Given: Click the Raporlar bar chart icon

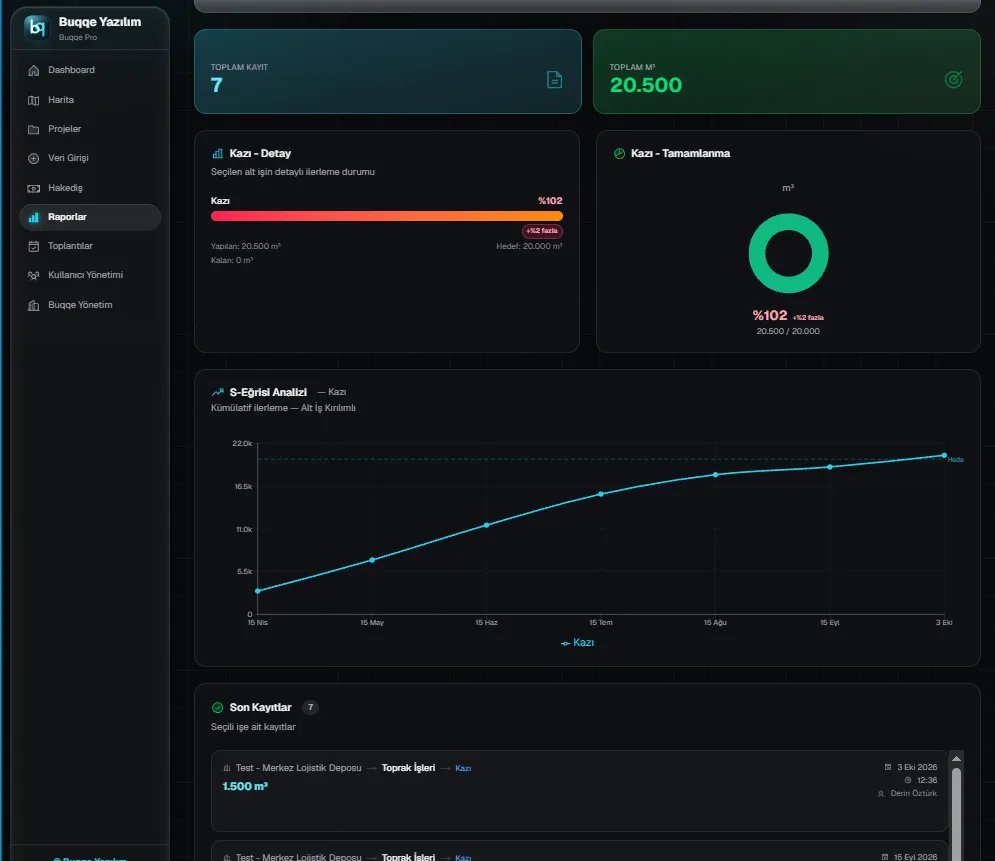Looking at the screenshot, I should coord(34,217).
